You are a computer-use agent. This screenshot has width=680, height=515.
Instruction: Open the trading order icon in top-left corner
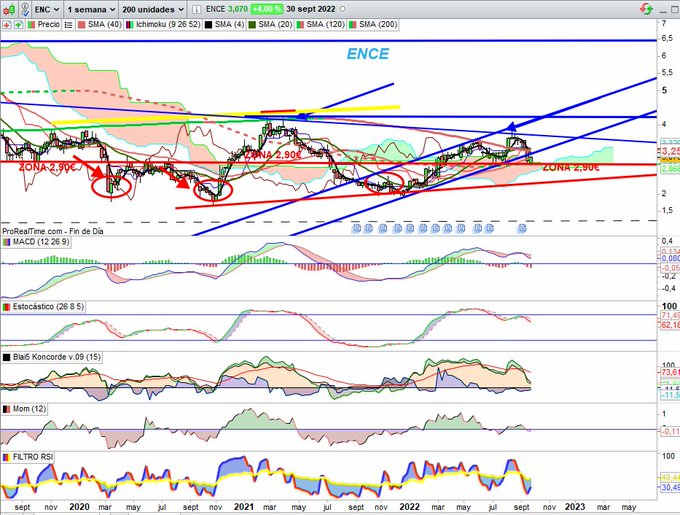pos(9,9)
